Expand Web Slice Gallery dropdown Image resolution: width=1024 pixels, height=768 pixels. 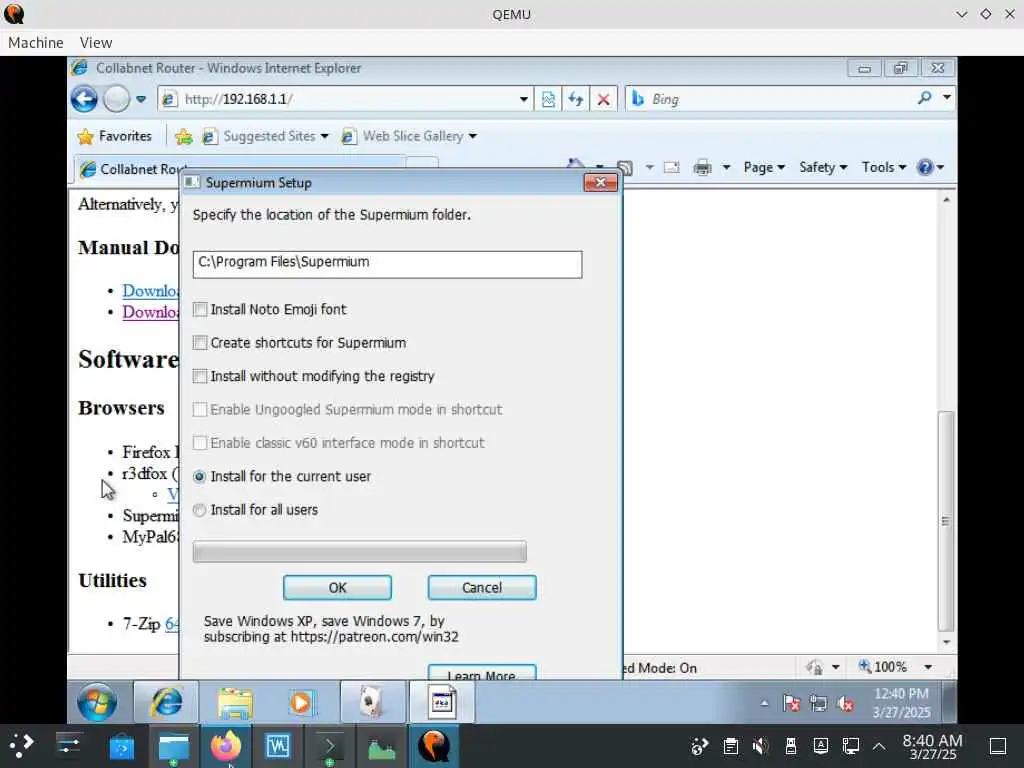point(473,136)
